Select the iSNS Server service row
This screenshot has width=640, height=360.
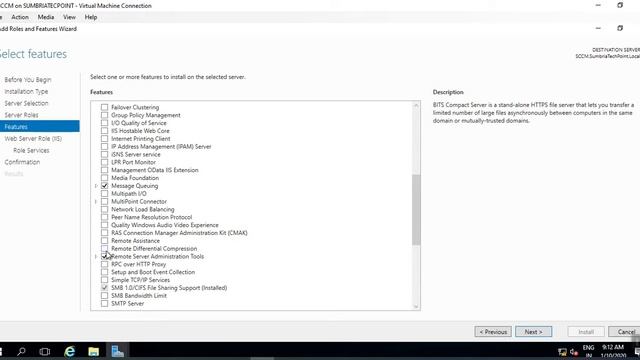pyautogui.click(x=136, y=154)
